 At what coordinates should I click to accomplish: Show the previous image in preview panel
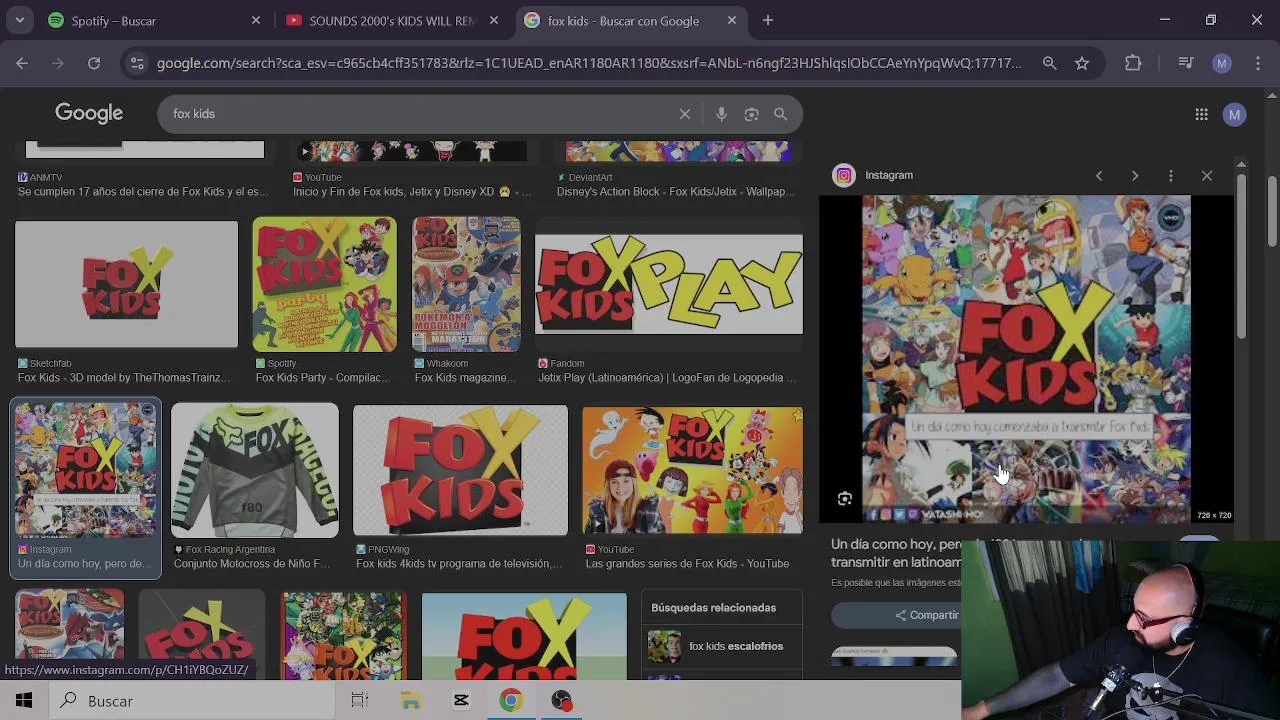pyautogui.click(x=1099, y=176)
